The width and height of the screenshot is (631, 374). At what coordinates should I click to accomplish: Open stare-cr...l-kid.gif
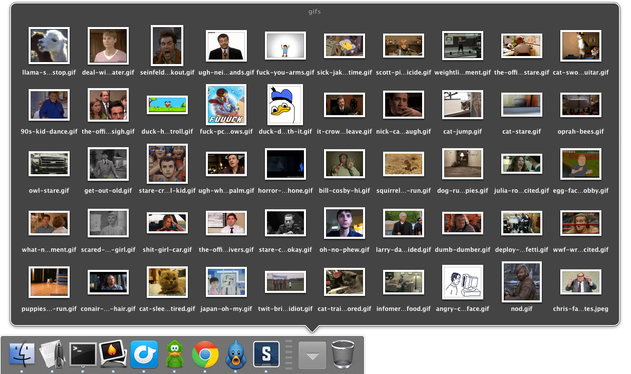pyautogui.click(x=167, y=163)
